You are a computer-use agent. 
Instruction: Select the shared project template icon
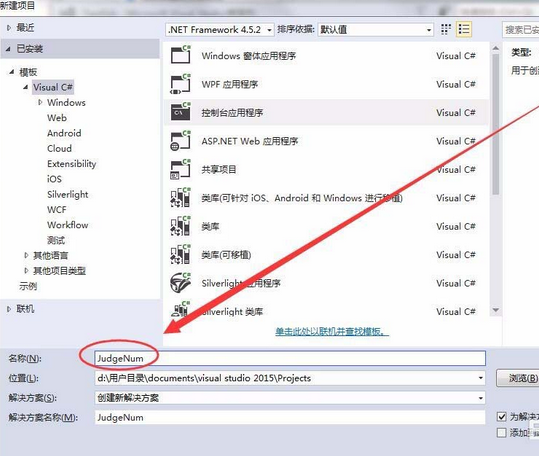coord(180,169)
